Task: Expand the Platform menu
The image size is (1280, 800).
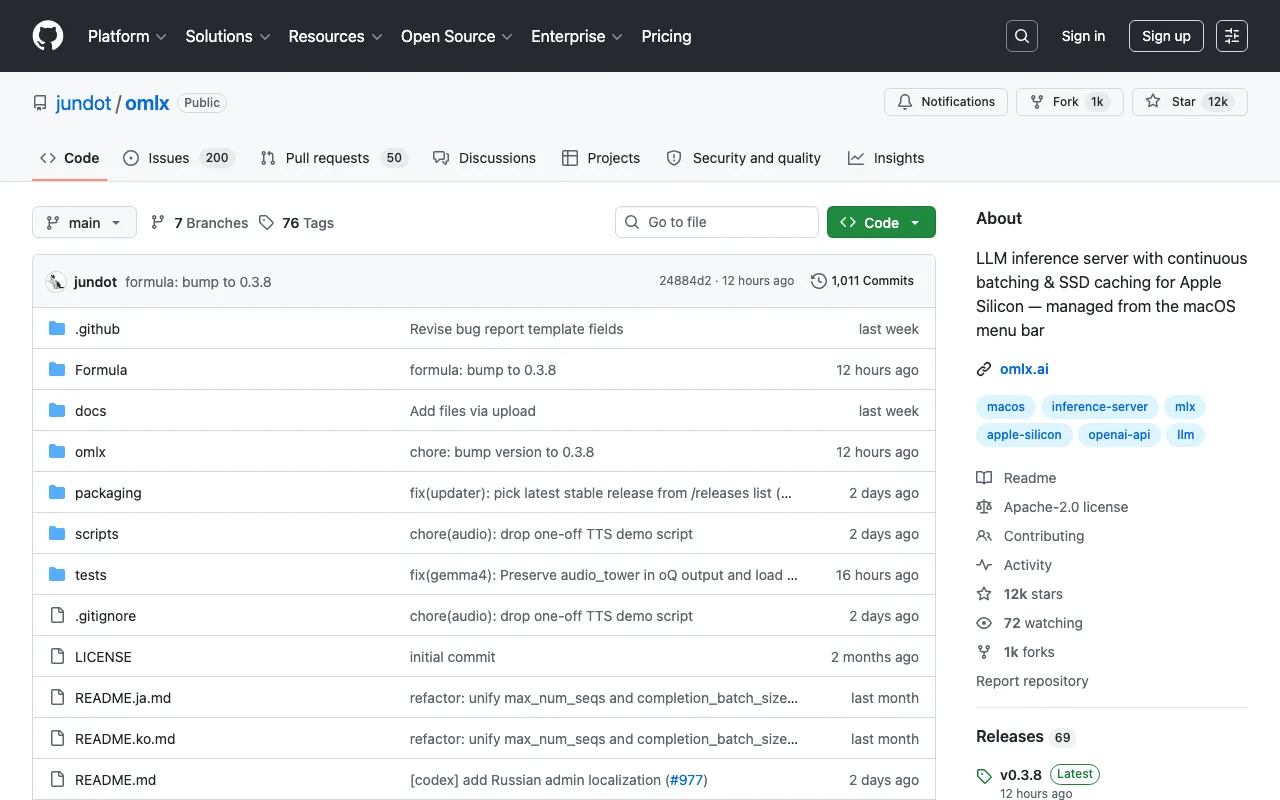Action: point(127,36)
